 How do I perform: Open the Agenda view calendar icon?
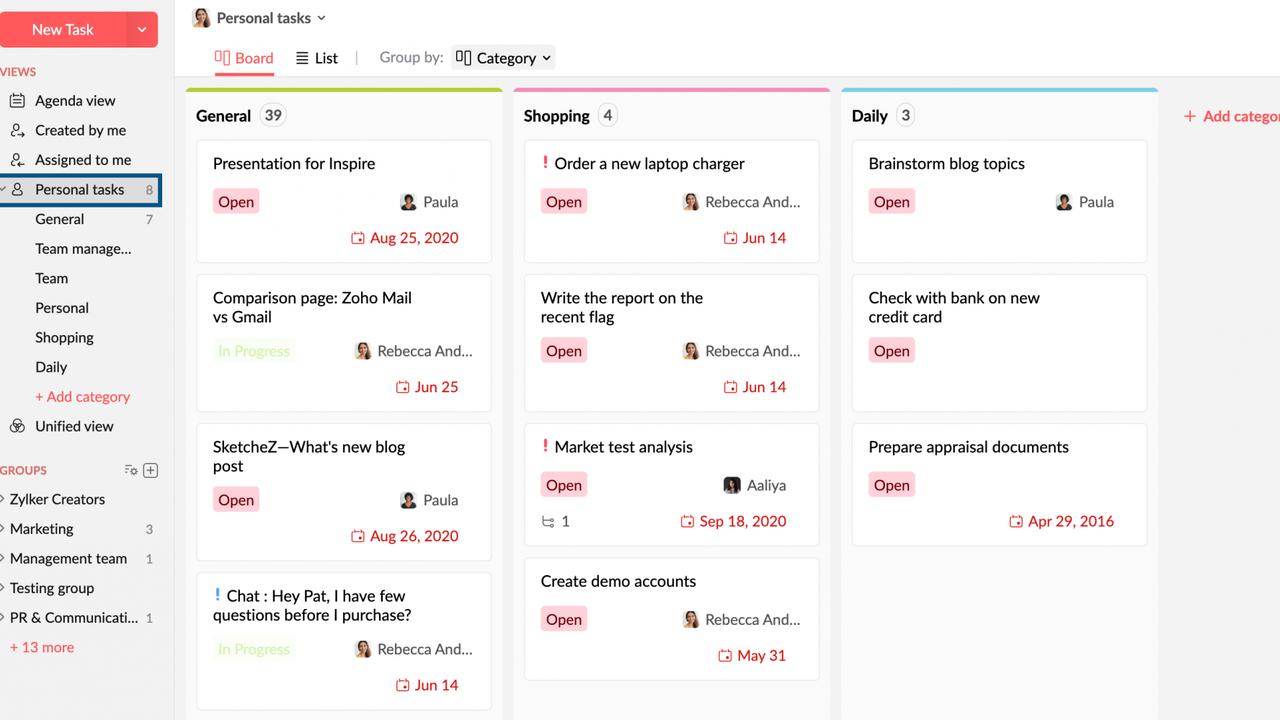point(17,101)
